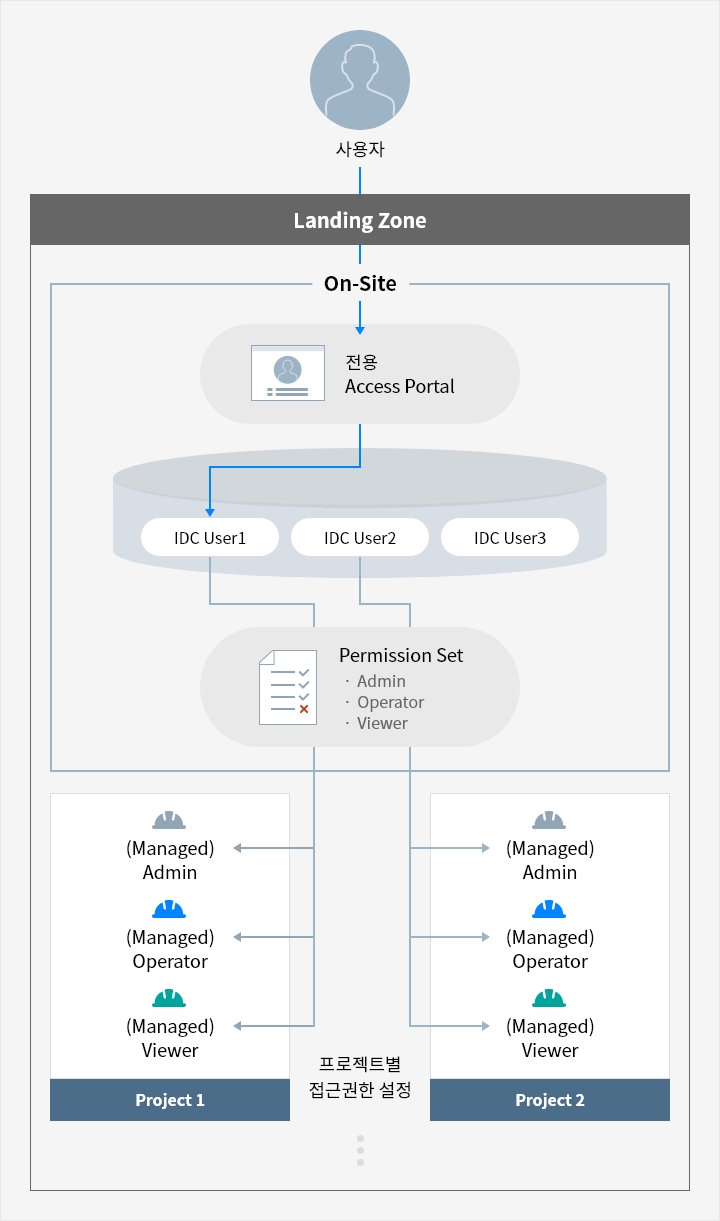Click Project 1 Viewer teal helmet icon

(170, 998)
